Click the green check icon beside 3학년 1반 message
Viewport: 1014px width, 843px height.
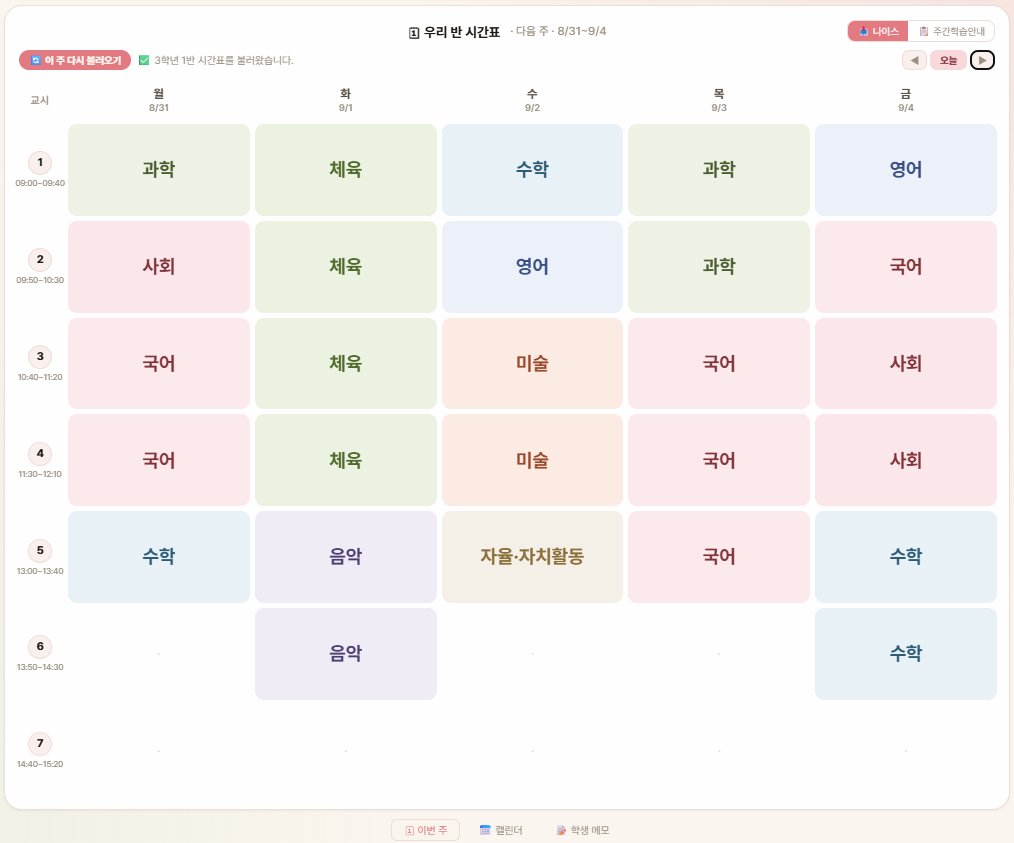click(x=144, y=60)
